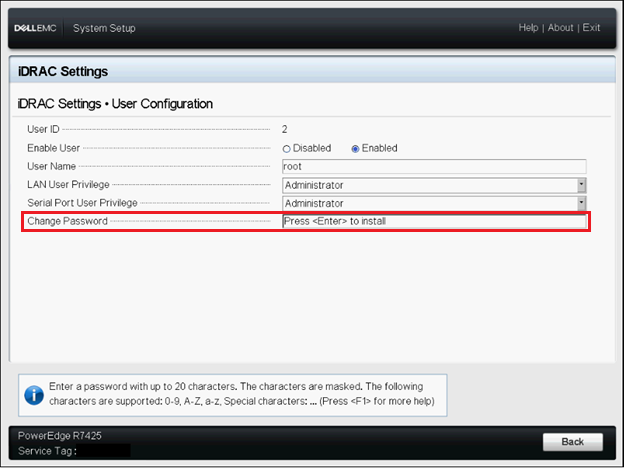This screenshot has width=624, height=468.
Task: Click the User ID value 2
Action: pyautogui.click(x=285, y=129)
